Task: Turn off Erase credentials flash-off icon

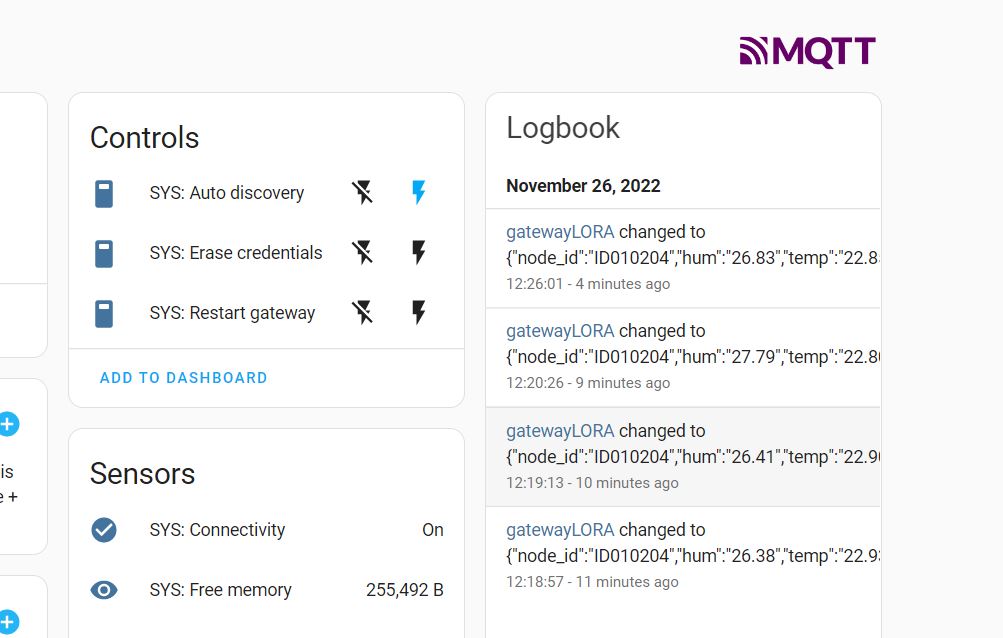Action: [362, 253]
